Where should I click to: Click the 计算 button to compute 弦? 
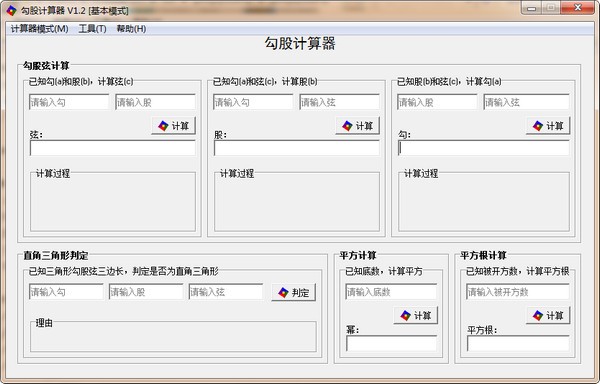(173, 126)
